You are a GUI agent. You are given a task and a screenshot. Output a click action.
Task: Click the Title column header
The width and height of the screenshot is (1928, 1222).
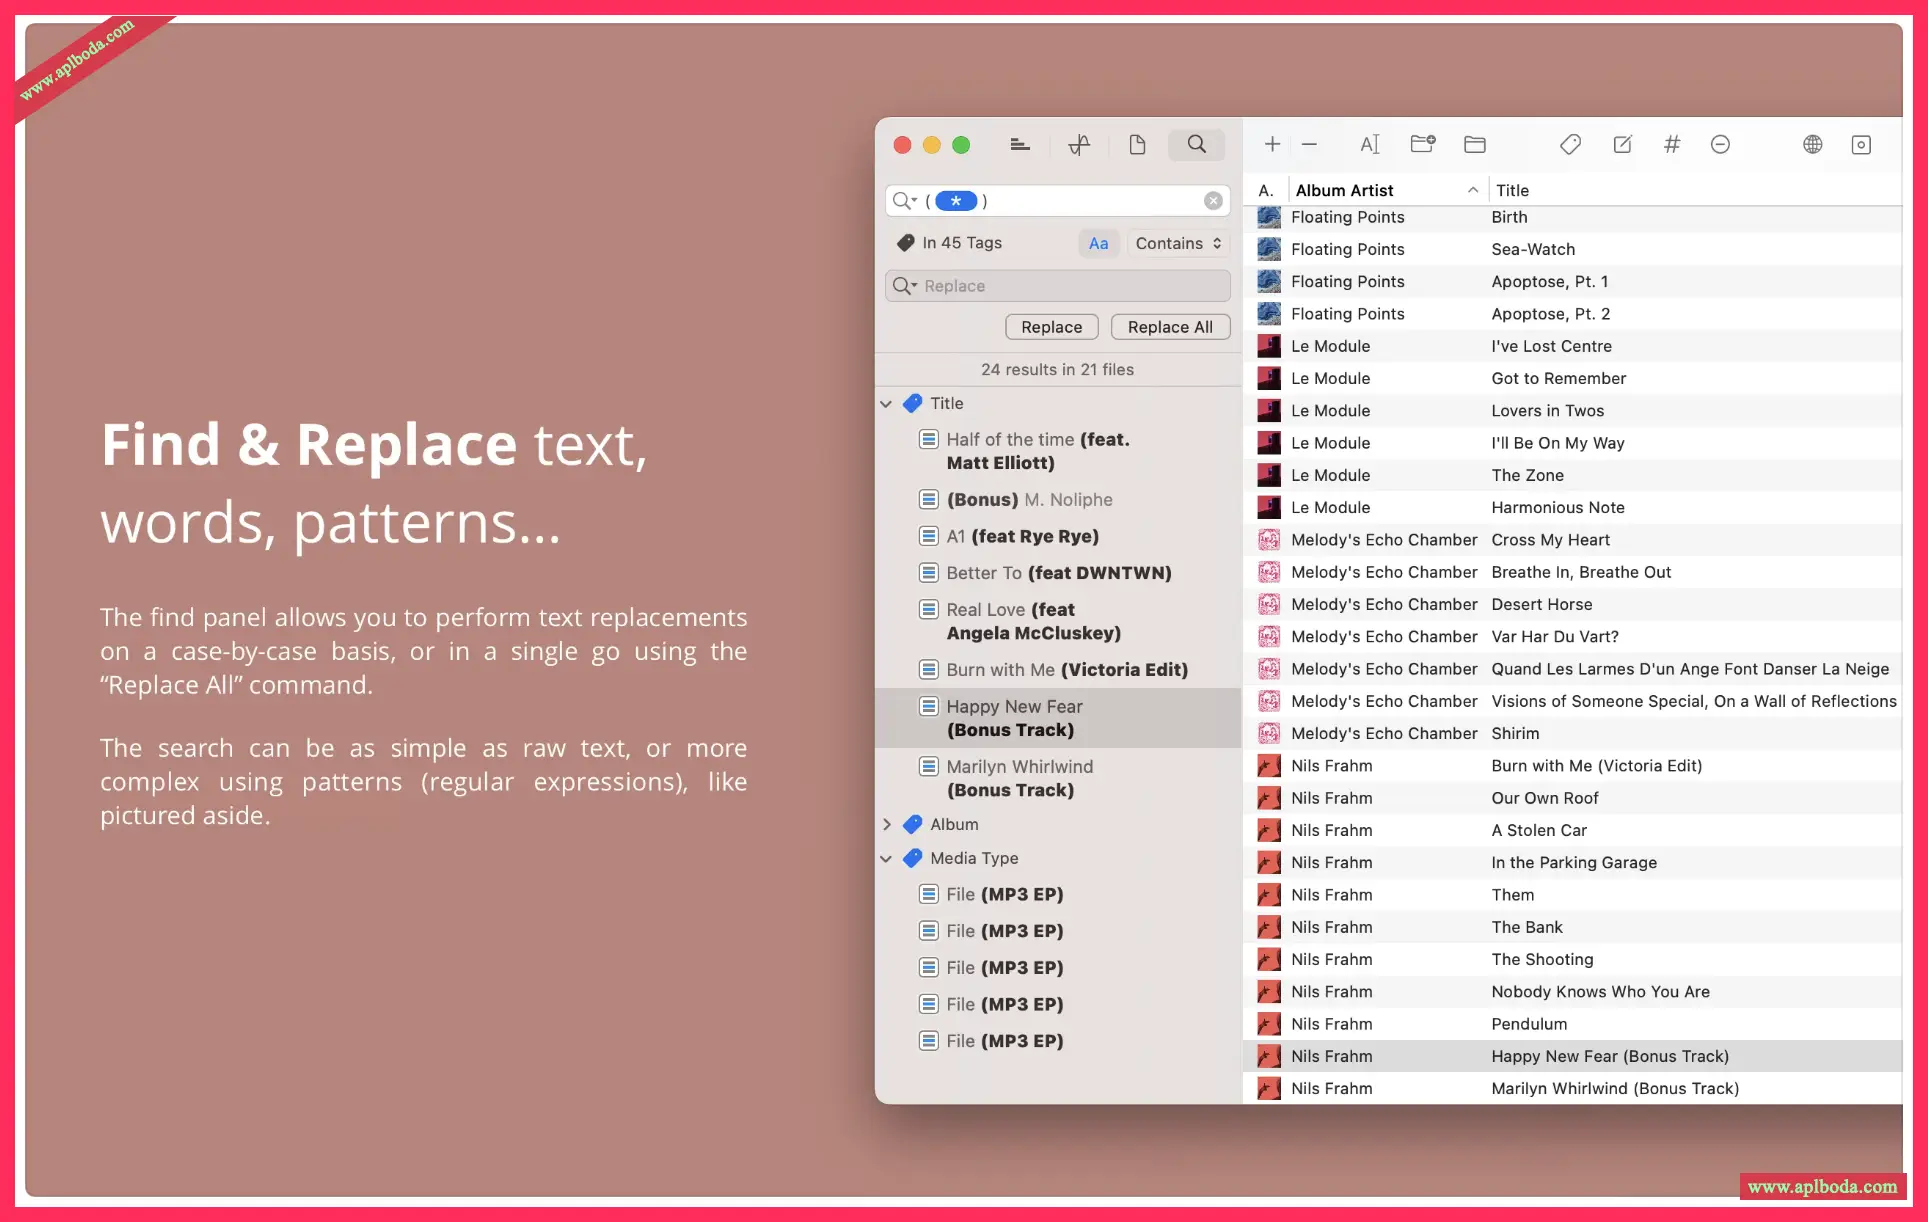1512,190
